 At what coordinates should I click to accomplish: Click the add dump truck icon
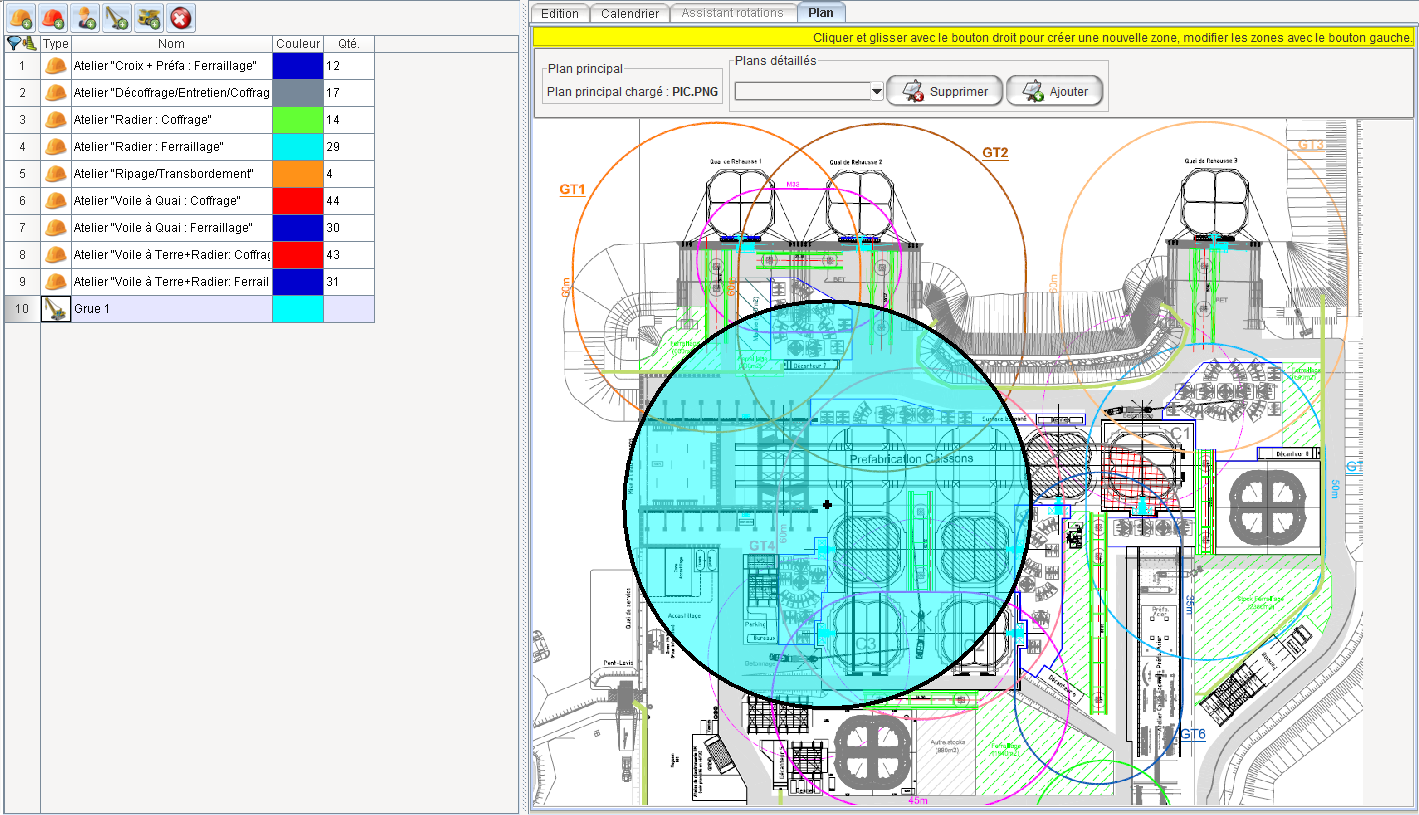[x=150, y=17]
